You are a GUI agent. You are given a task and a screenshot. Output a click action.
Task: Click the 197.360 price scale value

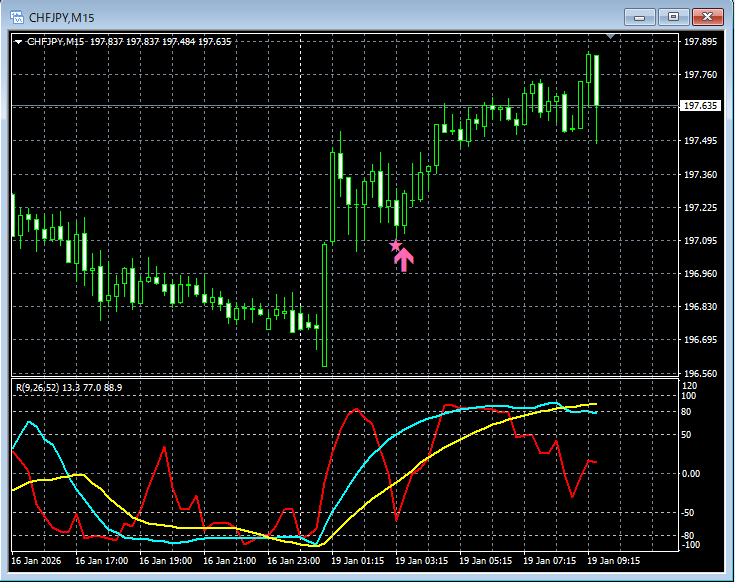click(700, 175)
